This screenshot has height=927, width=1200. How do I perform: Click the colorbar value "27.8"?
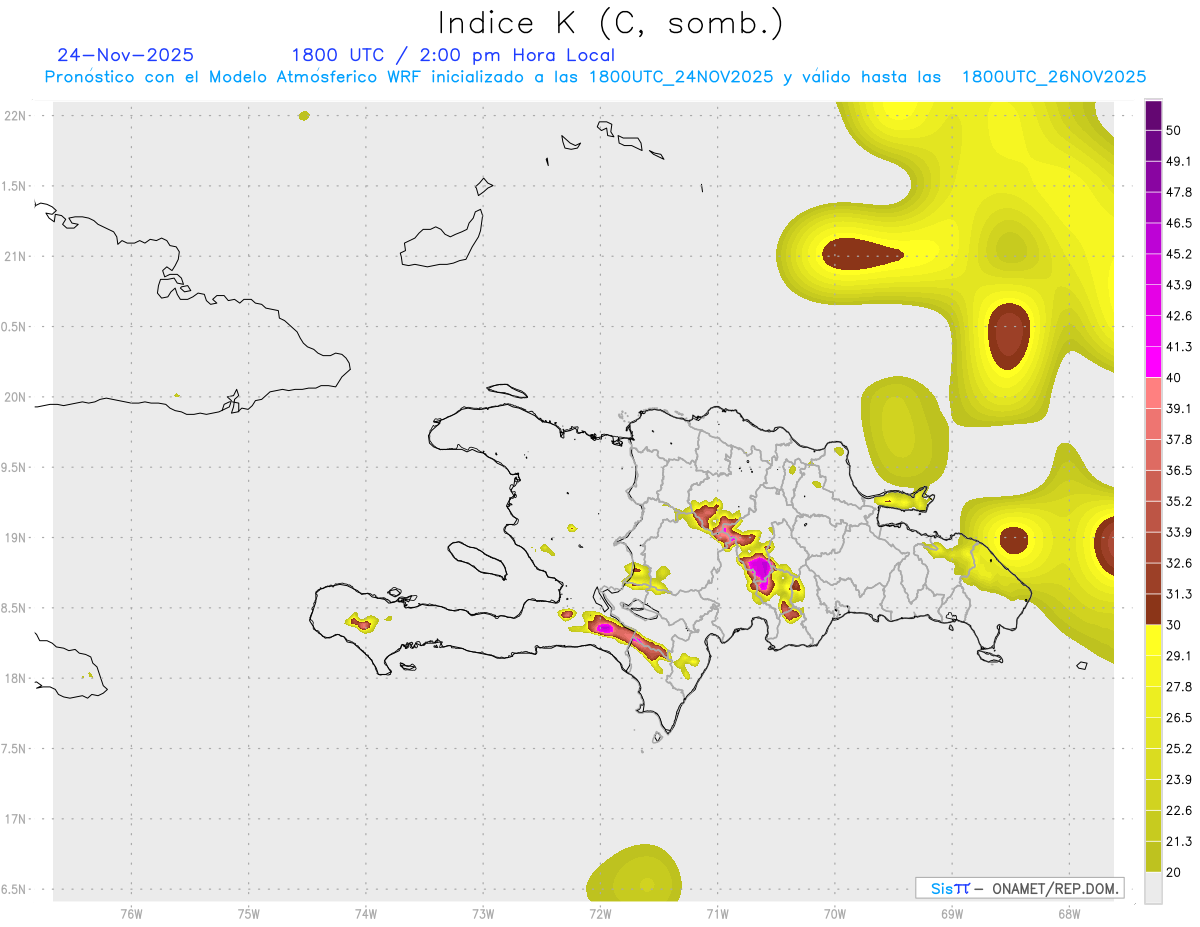[1179, 687]
